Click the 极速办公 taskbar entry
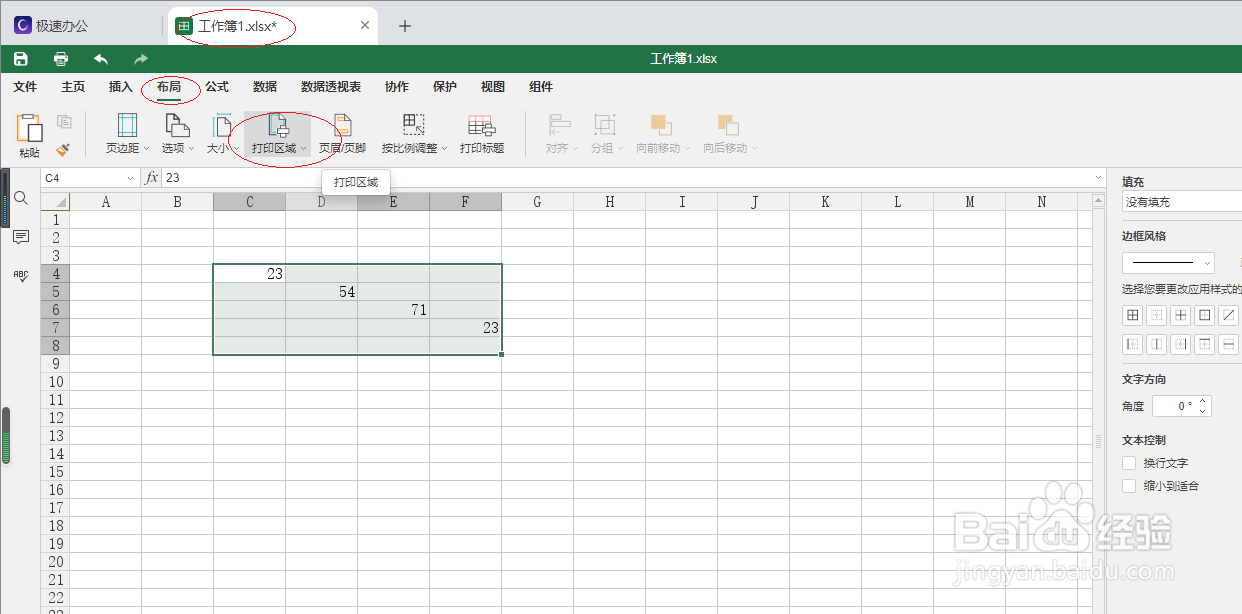 point(60,23)
